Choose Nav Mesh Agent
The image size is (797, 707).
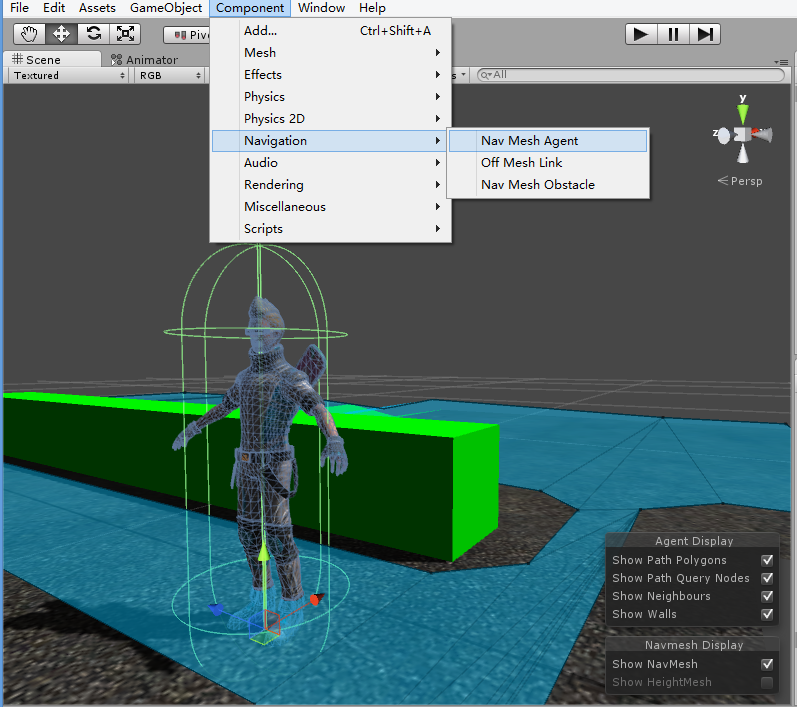pyautogui.click(x=548, y=141)
